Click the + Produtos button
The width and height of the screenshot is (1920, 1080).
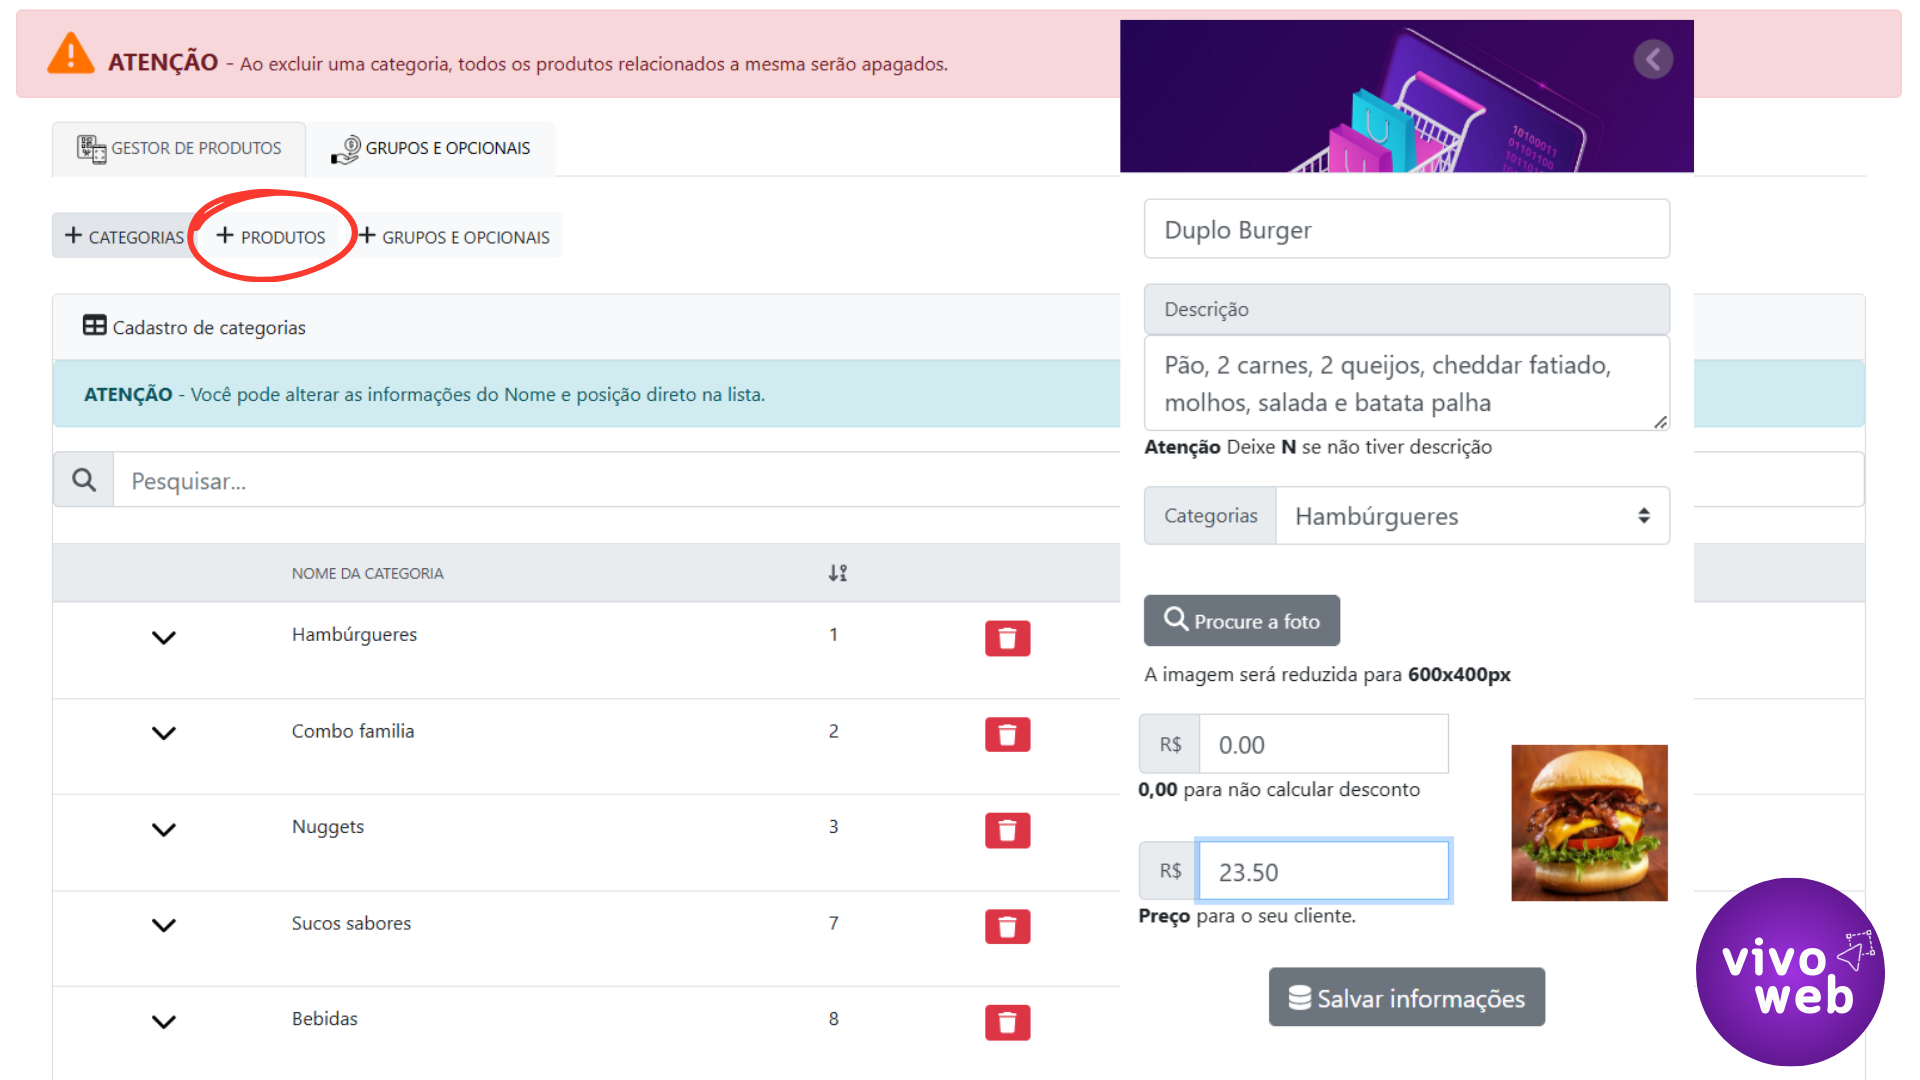272,237
